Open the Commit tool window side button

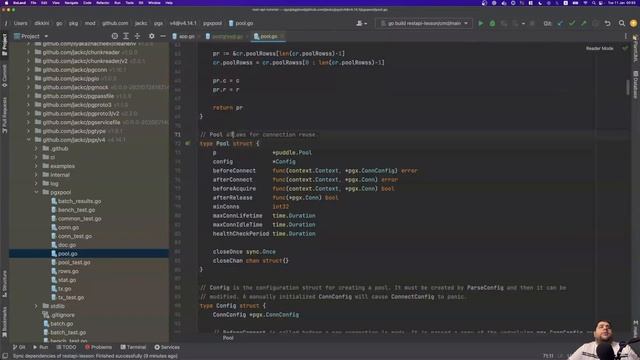click(4, 76)
